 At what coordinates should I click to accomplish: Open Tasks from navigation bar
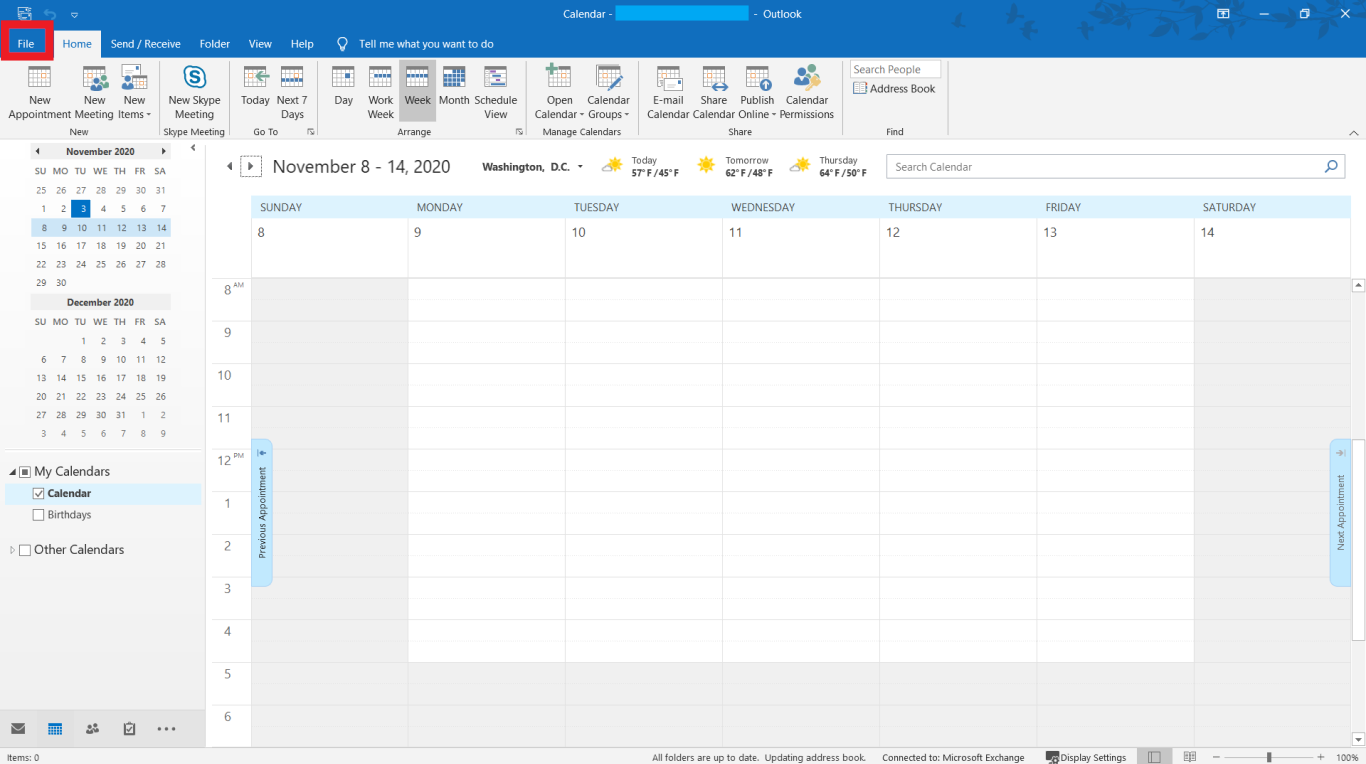tap(129, 729)
